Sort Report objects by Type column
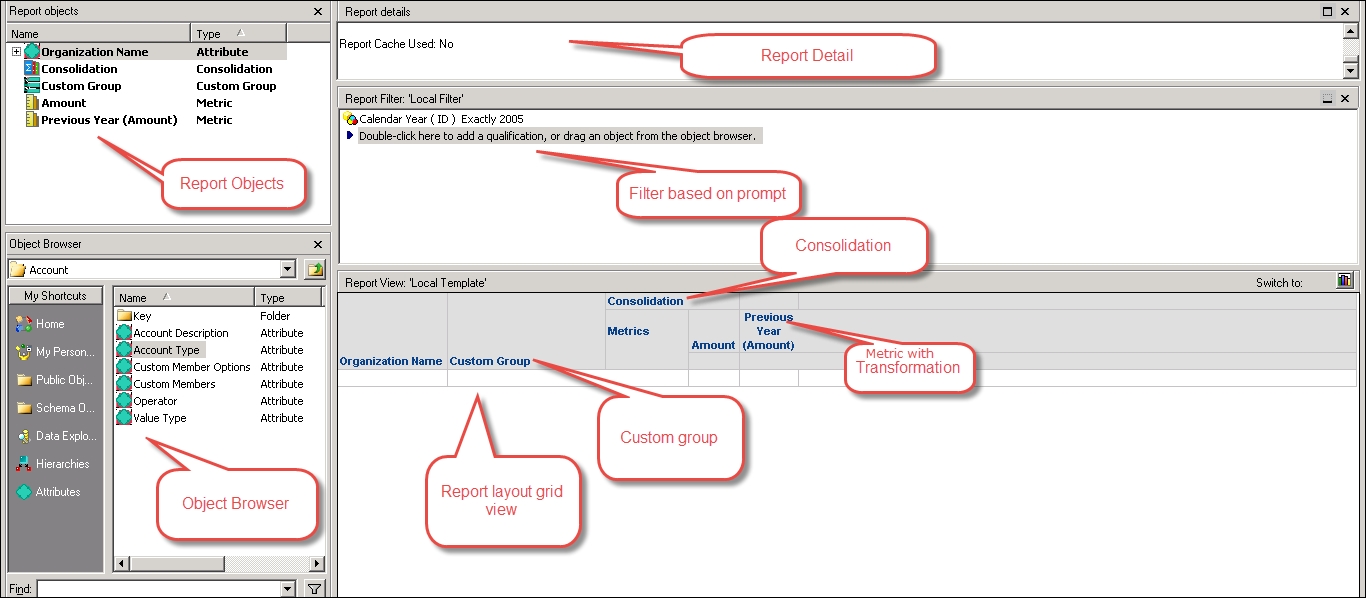1366x598 pixels. click(x=238, y=34)
